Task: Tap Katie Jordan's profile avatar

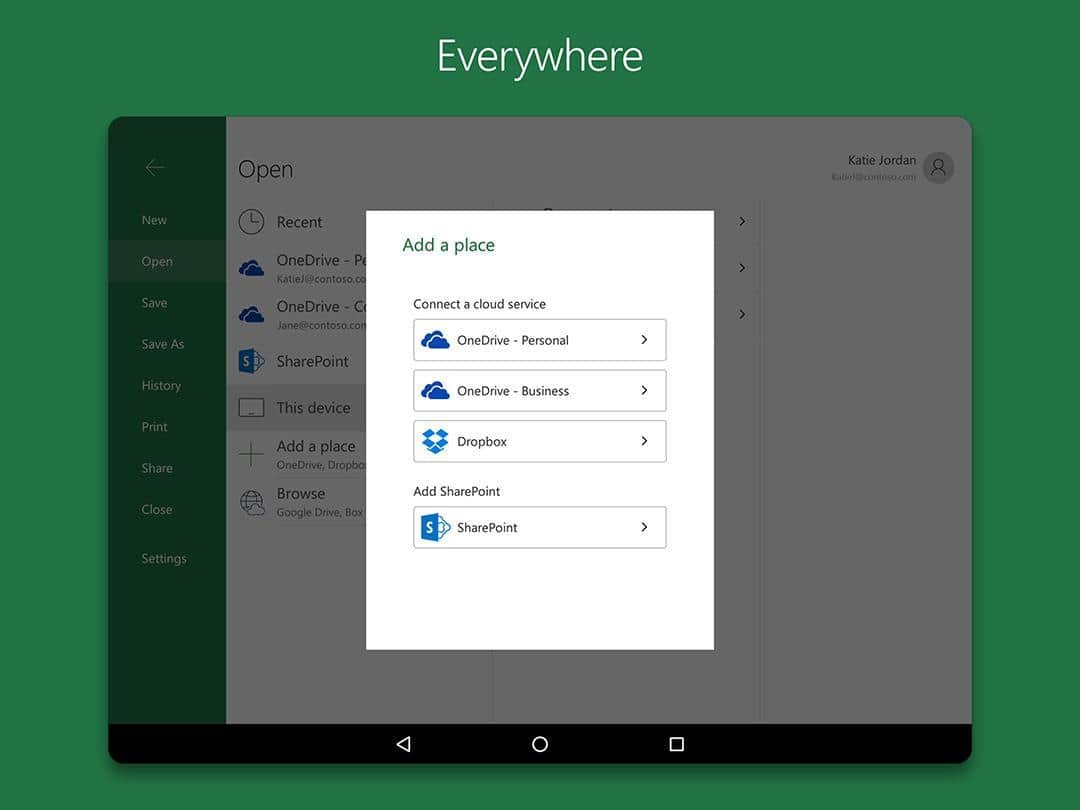Action: point(938,168)
